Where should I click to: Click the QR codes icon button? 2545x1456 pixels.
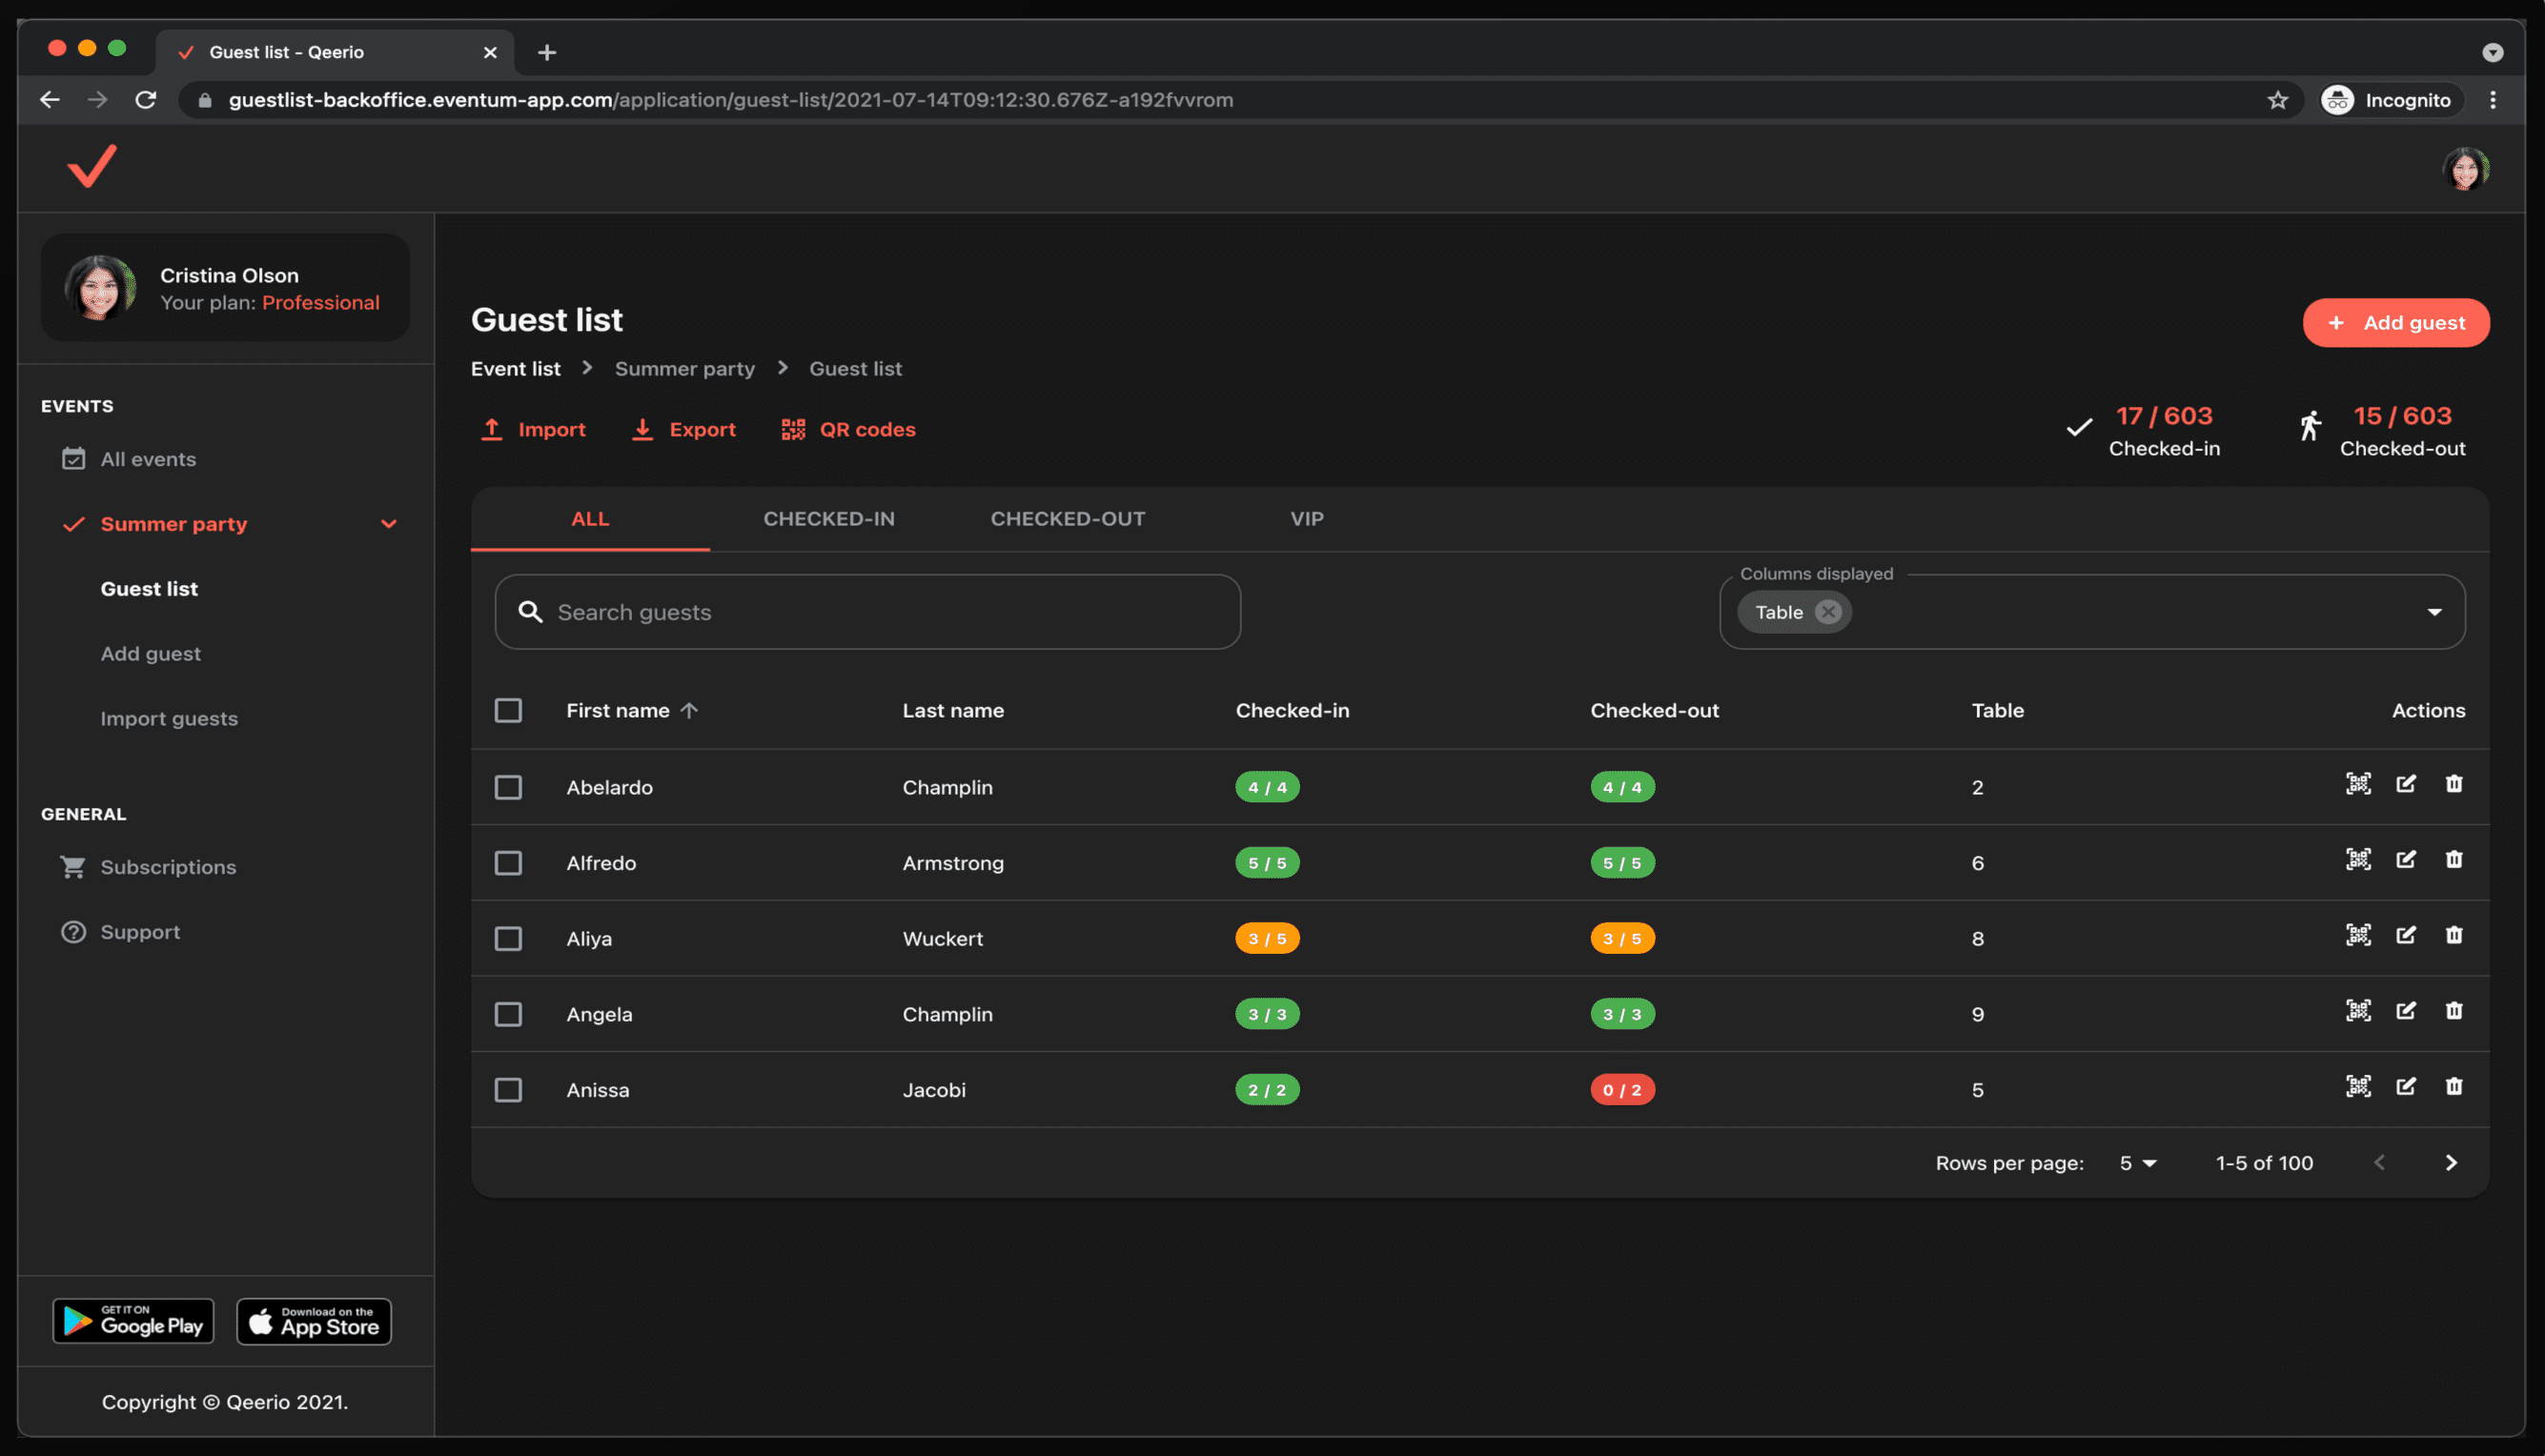click(x=793, y=430)
